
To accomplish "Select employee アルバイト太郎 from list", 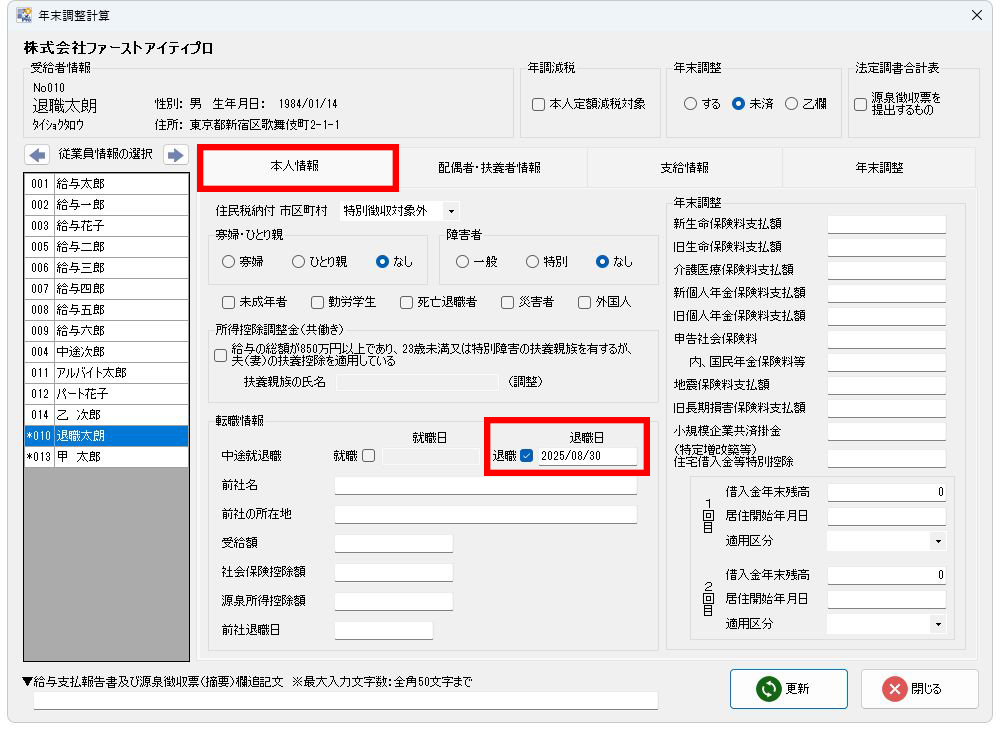I will point(106,373).
